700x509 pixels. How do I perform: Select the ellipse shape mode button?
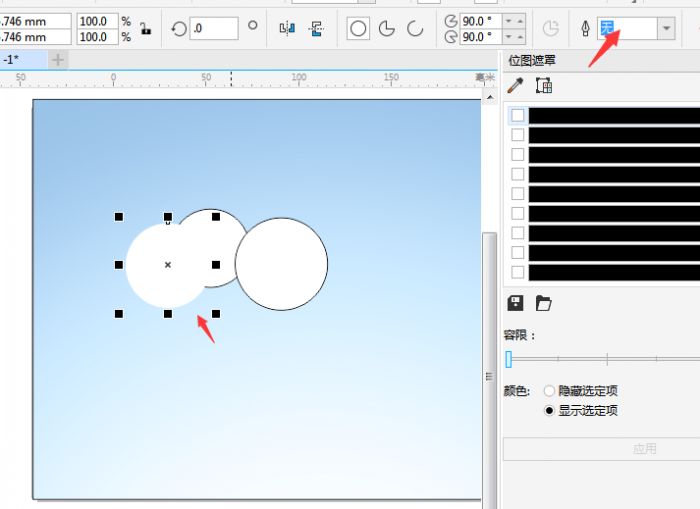pyautogui.click(x=358, y=29)
